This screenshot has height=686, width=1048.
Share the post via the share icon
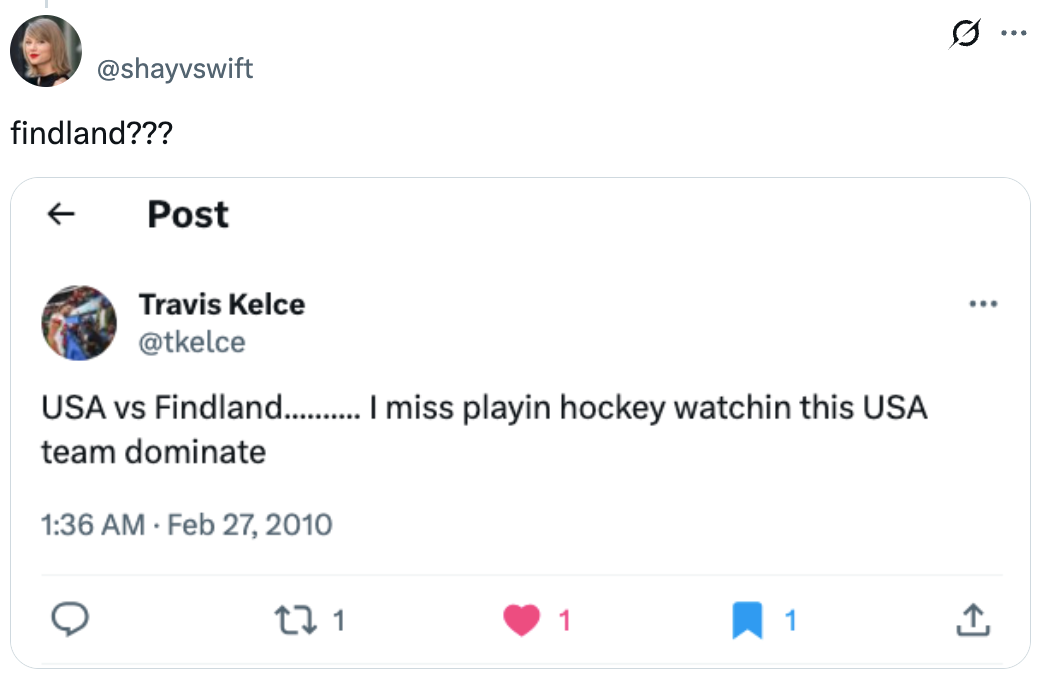pyautogui.click(x=973, y=620)
